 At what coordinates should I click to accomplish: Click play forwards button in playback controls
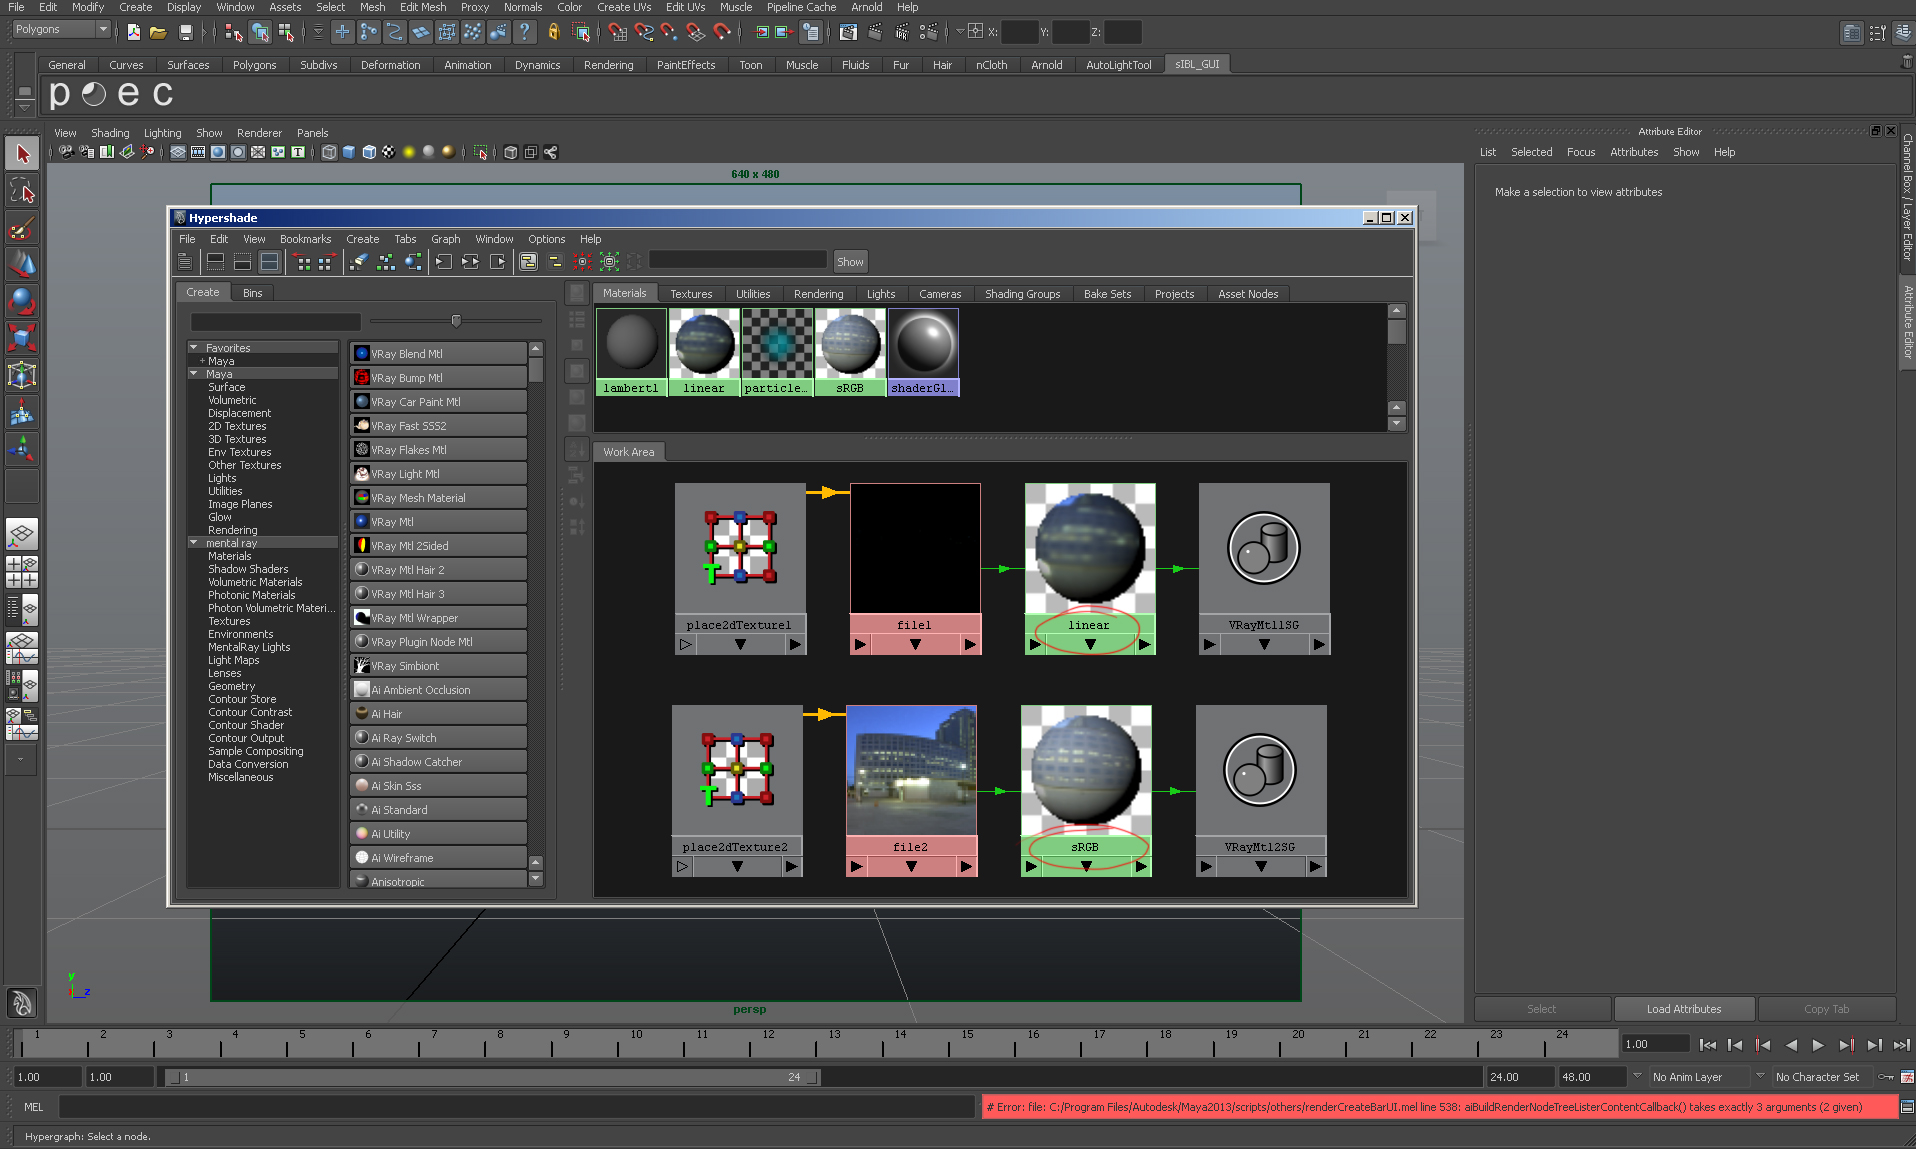point(1818,1045)
